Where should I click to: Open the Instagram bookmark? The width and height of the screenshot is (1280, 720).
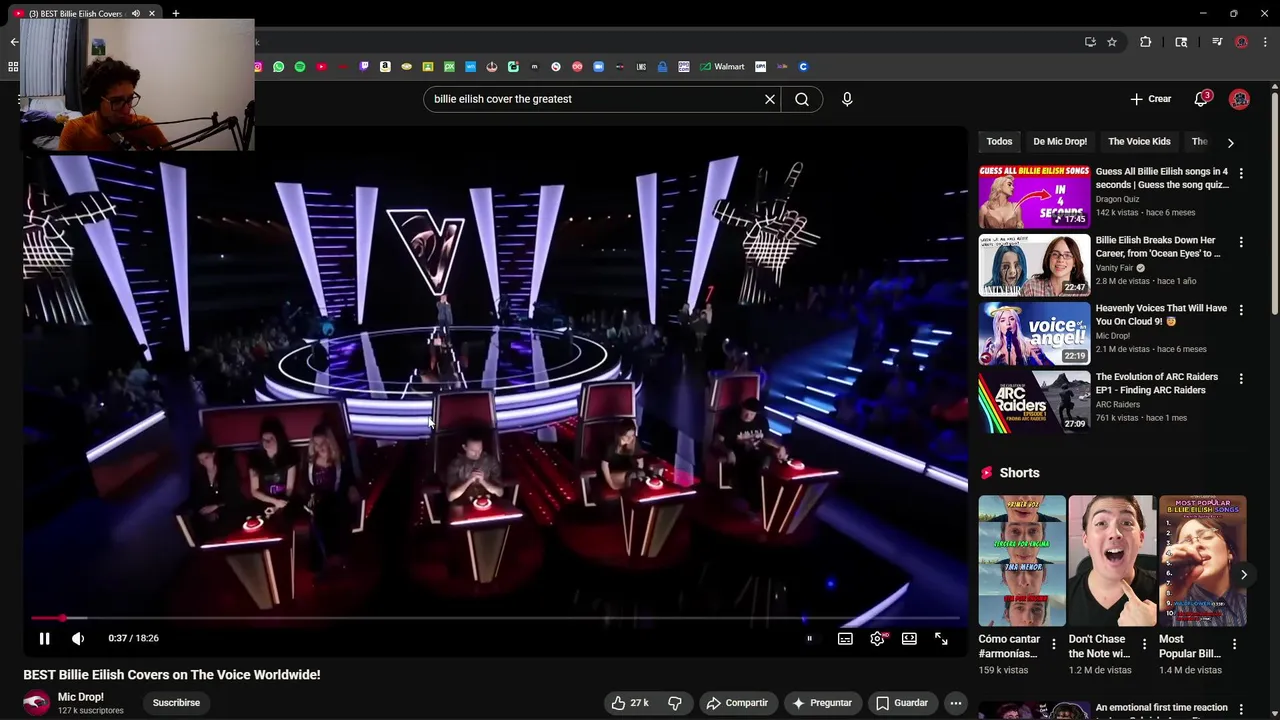(258, 67)
